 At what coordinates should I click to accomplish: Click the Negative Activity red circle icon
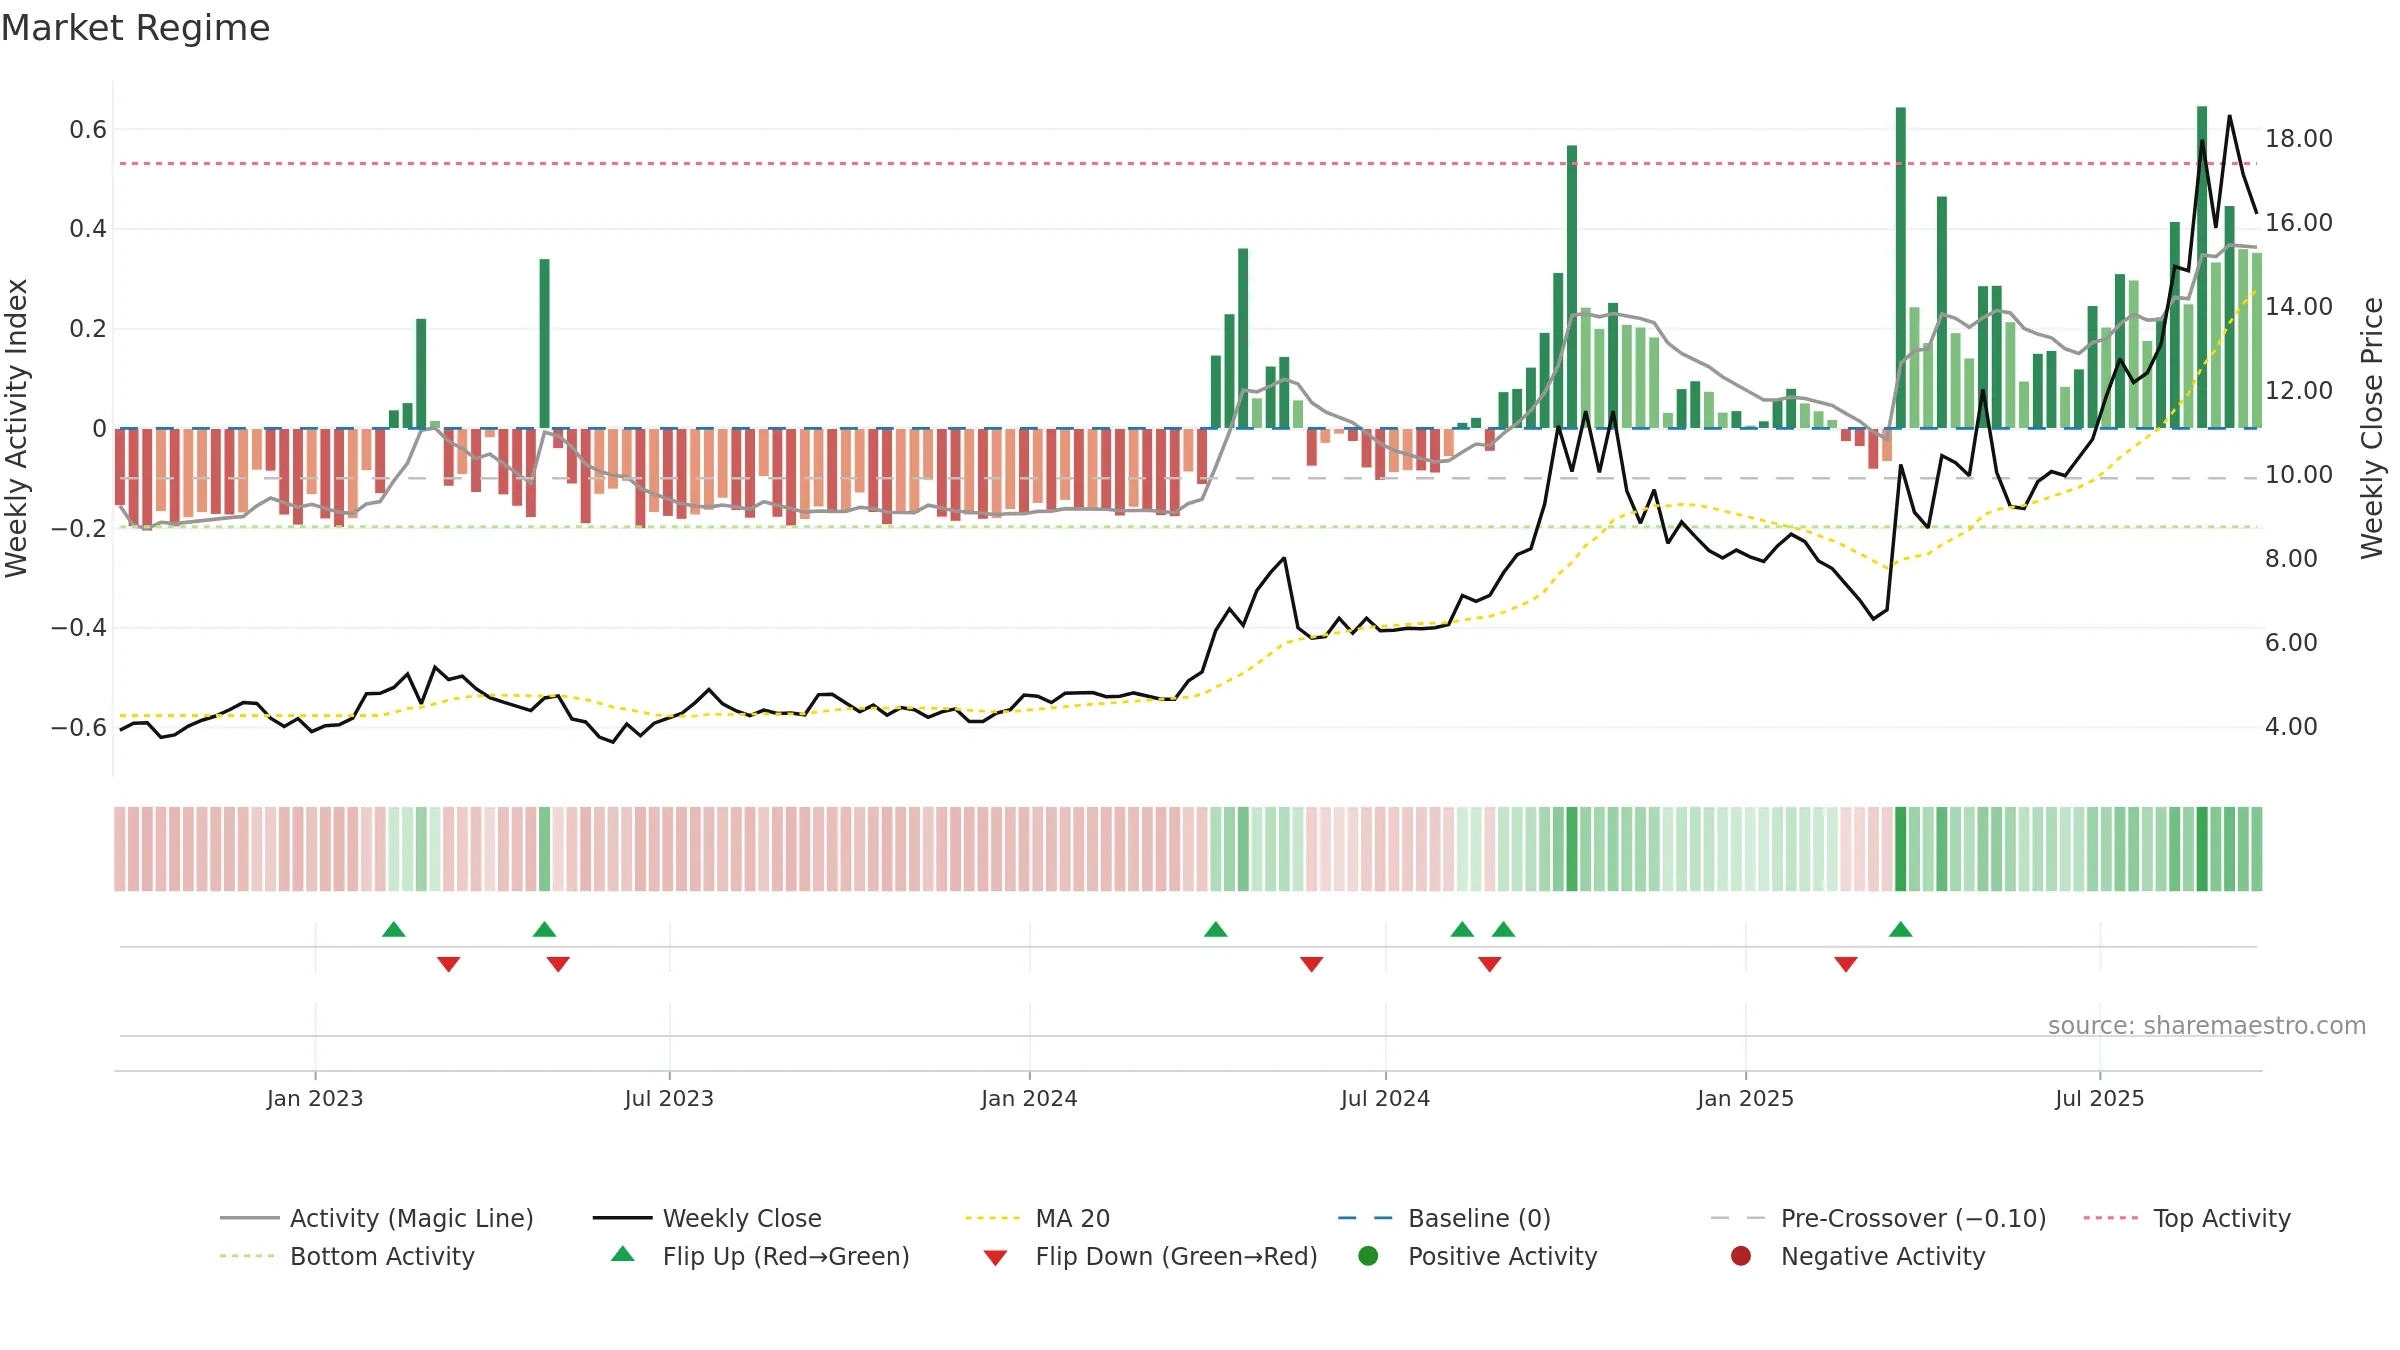pos(1741,1256)
